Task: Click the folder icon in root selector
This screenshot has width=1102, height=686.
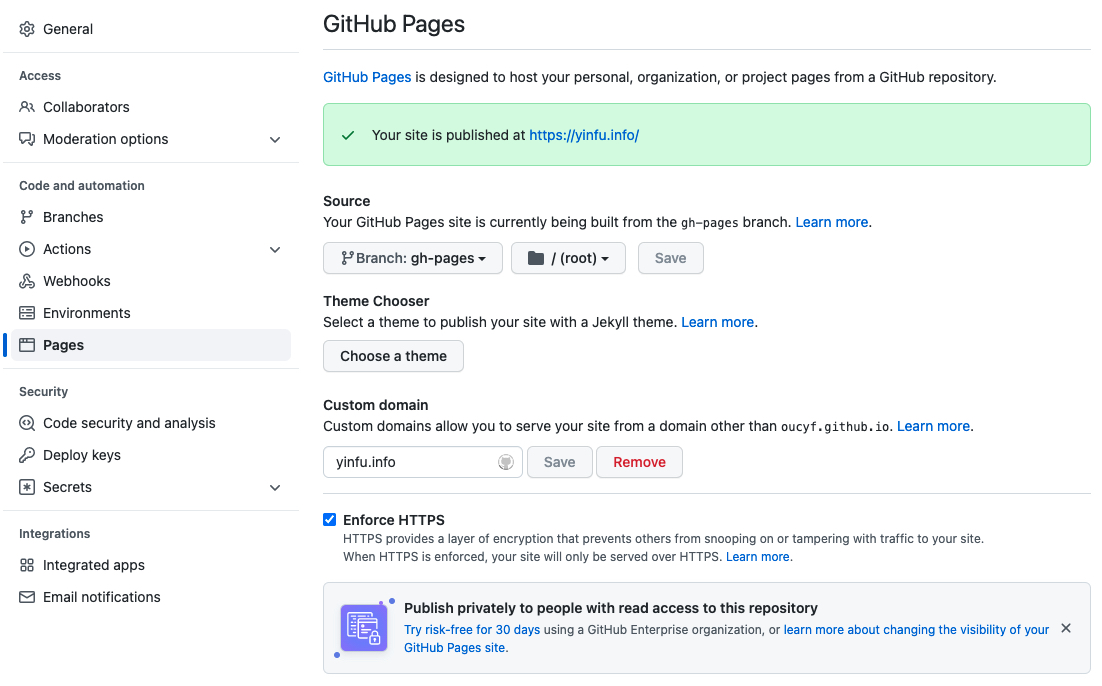Action: [536, 258]
